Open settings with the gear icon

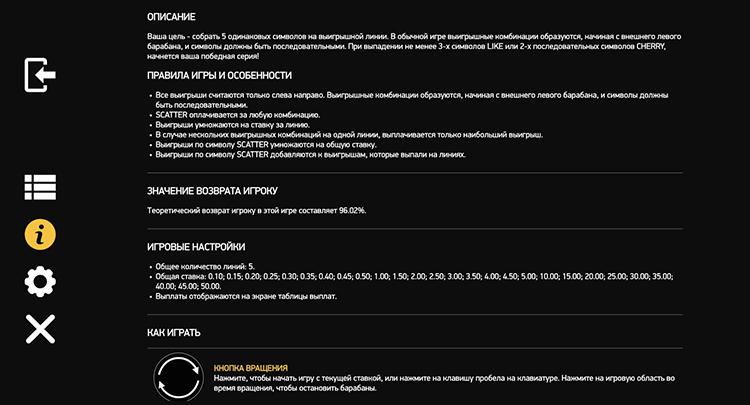point(39,281)
